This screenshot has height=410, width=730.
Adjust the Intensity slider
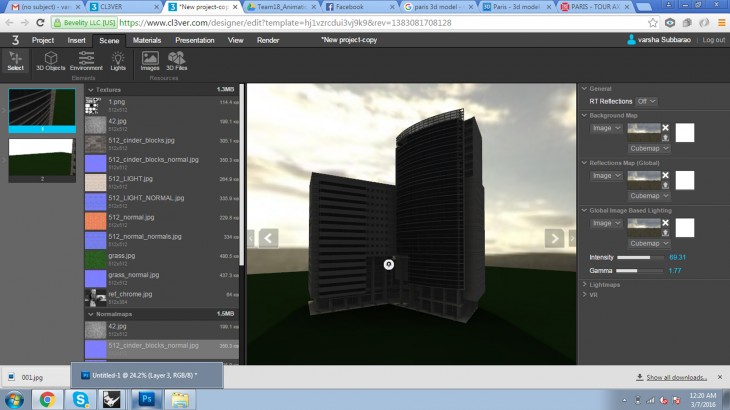pos(639,257)
